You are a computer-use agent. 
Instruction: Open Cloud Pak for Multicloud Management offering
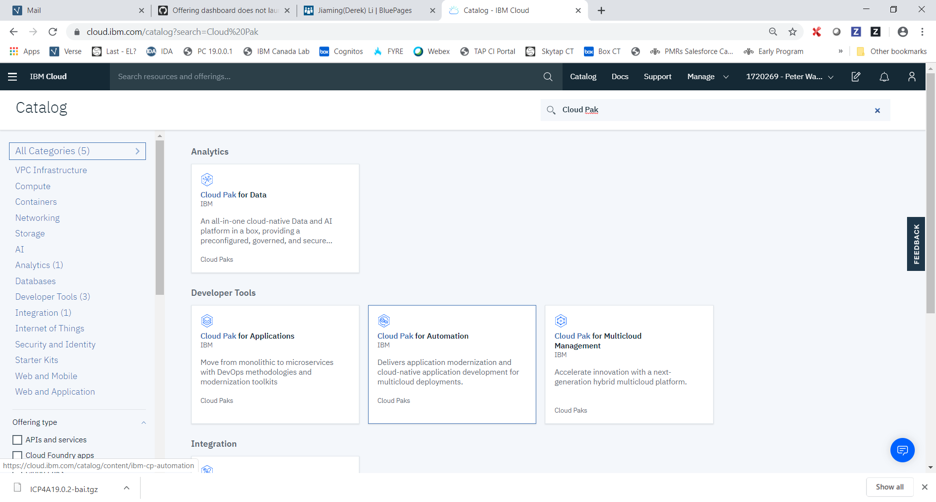coord(629,365)
